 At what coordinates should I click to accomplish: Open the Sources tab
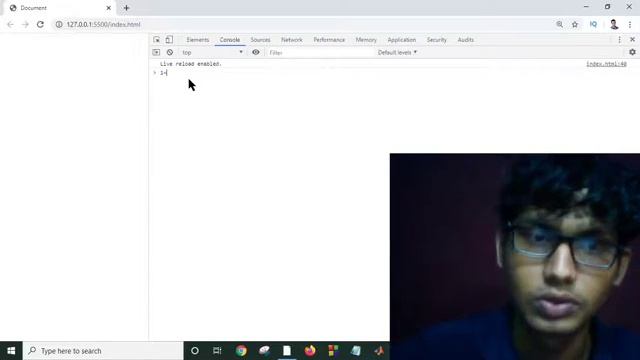(x=260, y=40)
